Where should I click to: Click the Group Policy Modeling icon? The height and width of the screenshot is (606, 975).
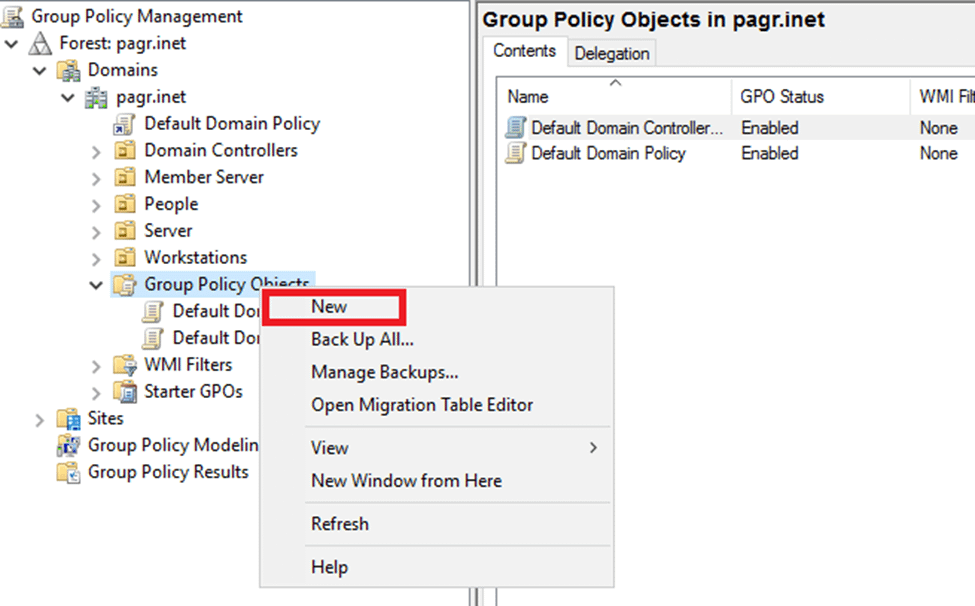(x=68, y=446)
